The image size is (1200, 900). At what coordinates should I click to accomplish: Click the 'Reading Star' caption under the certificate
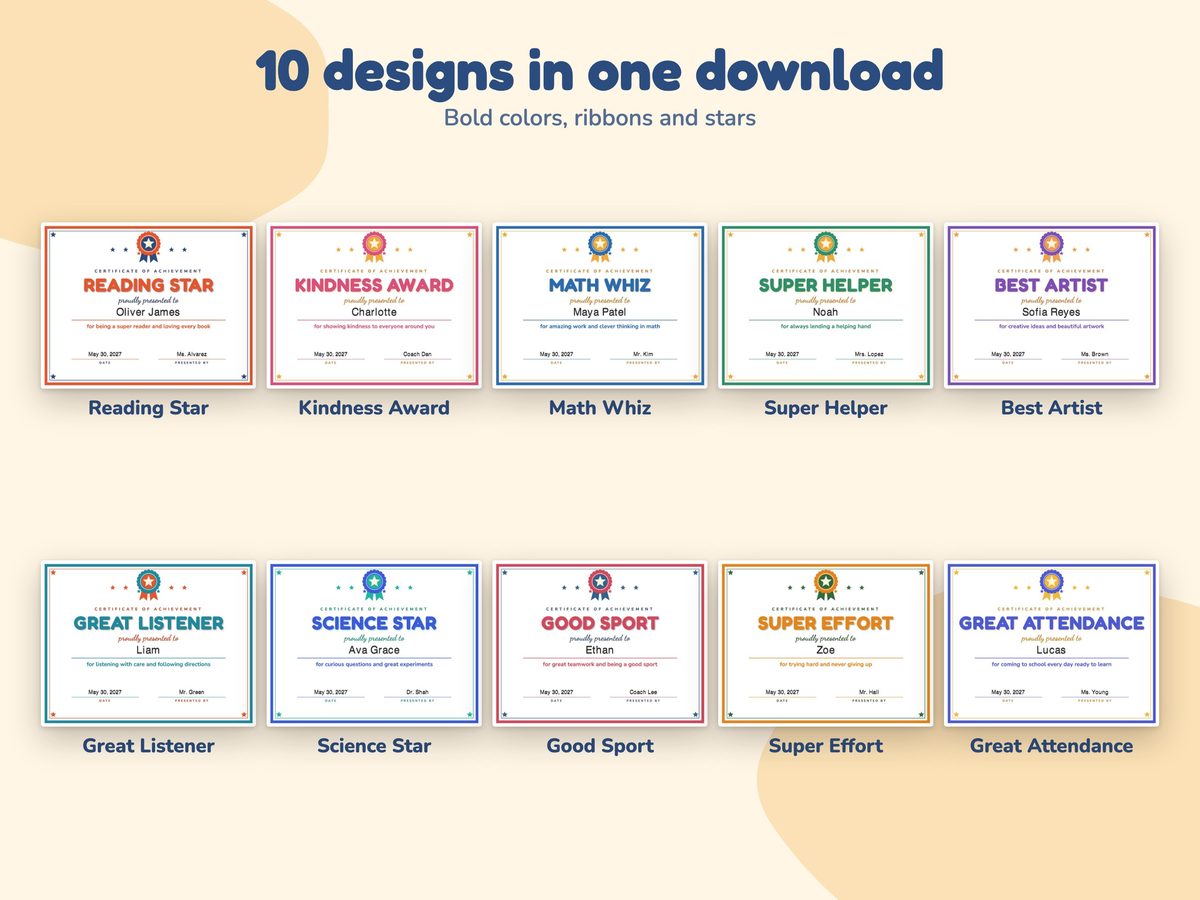[148, 408]
